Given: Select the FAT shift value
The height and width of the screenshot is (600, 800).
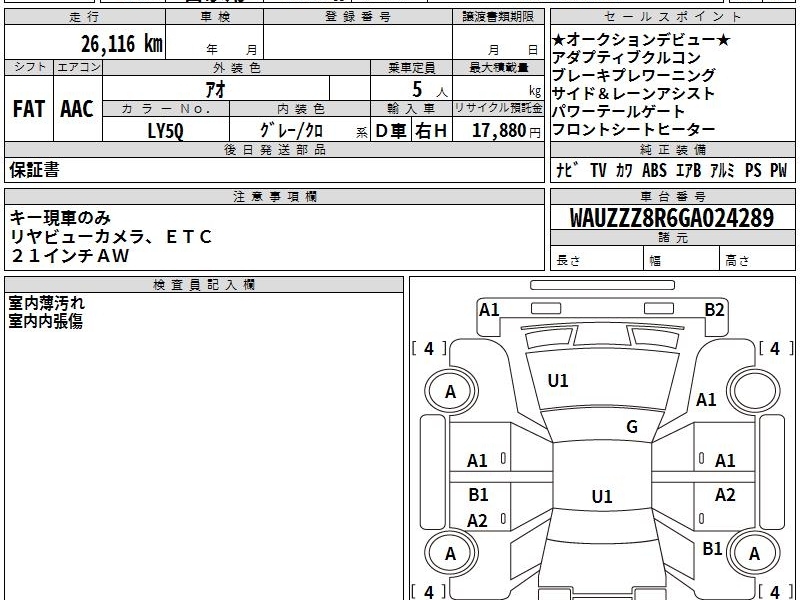Looking at the screenshot, I should coord(29,109).
